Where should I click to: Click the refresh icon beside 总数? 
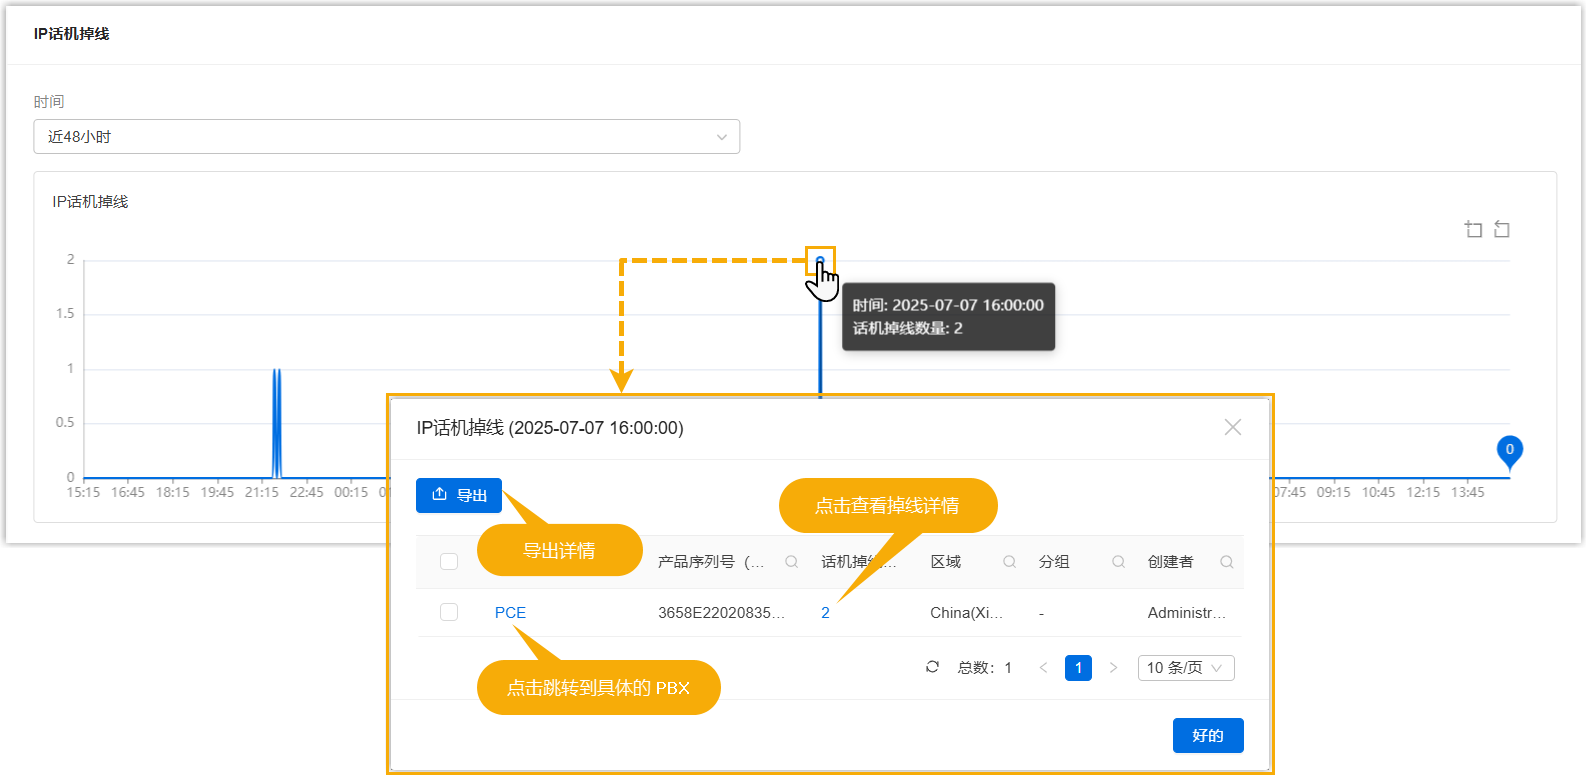point(932,667)
